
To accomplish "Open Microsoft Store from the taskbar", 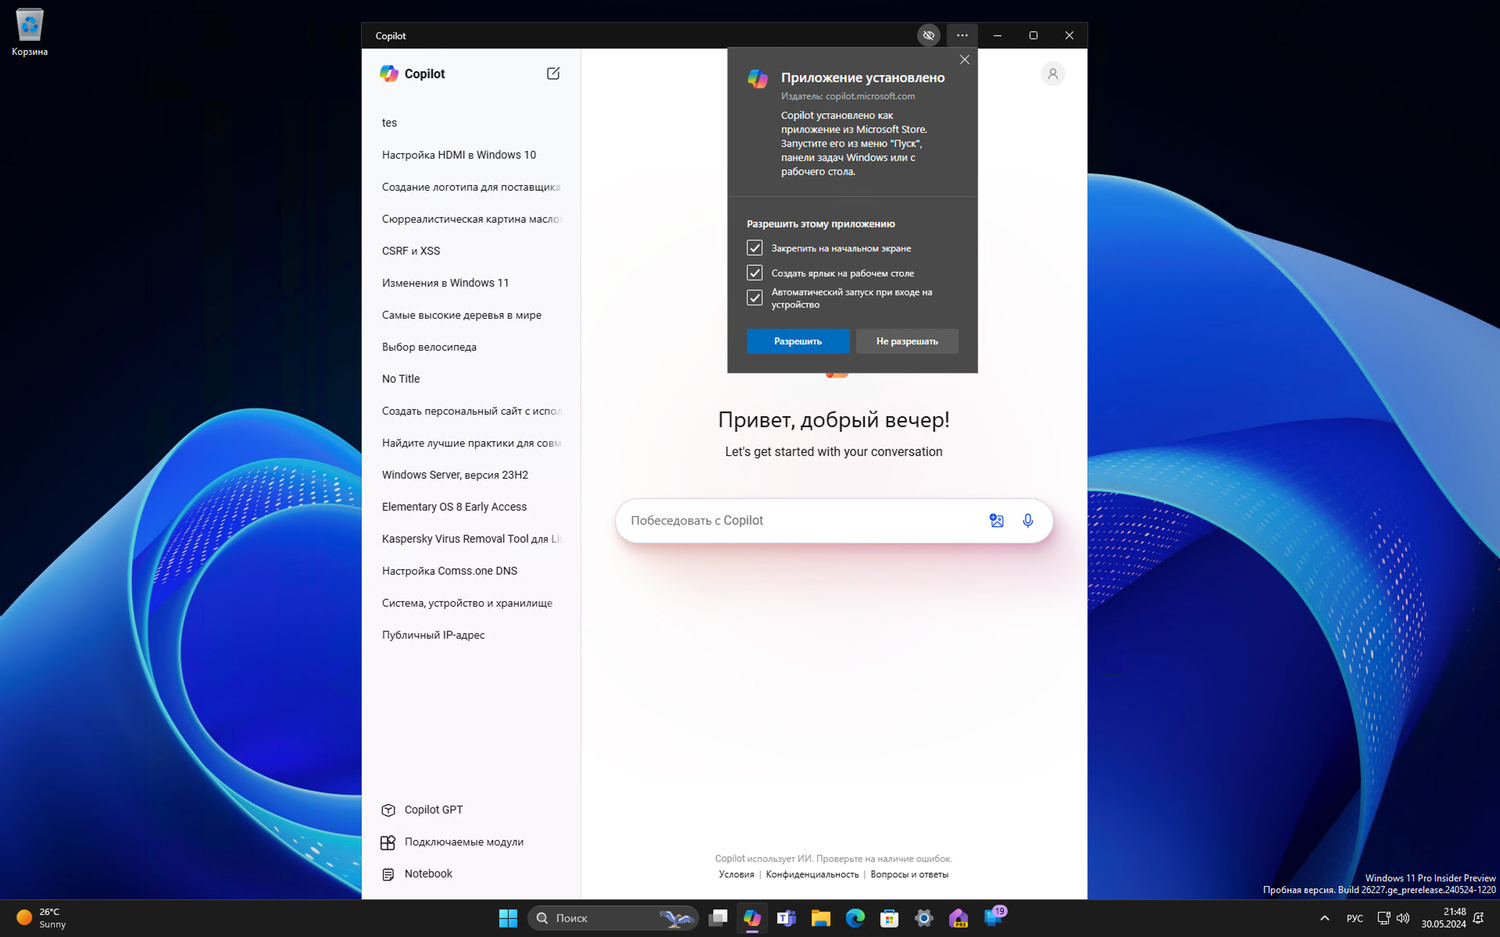I will (889, 918).
